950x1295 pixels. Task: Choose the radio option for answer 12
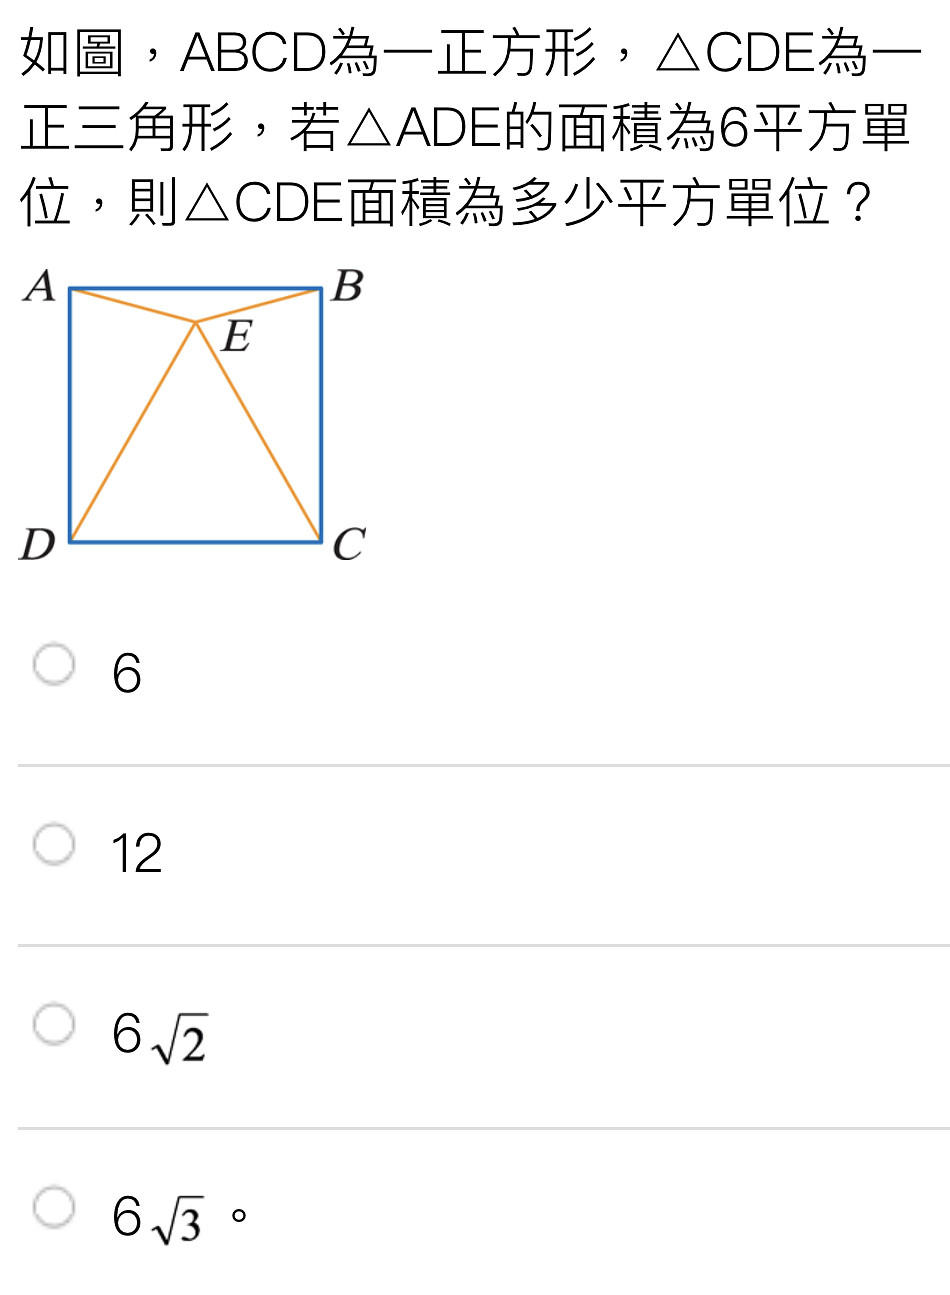pos(54,845)
